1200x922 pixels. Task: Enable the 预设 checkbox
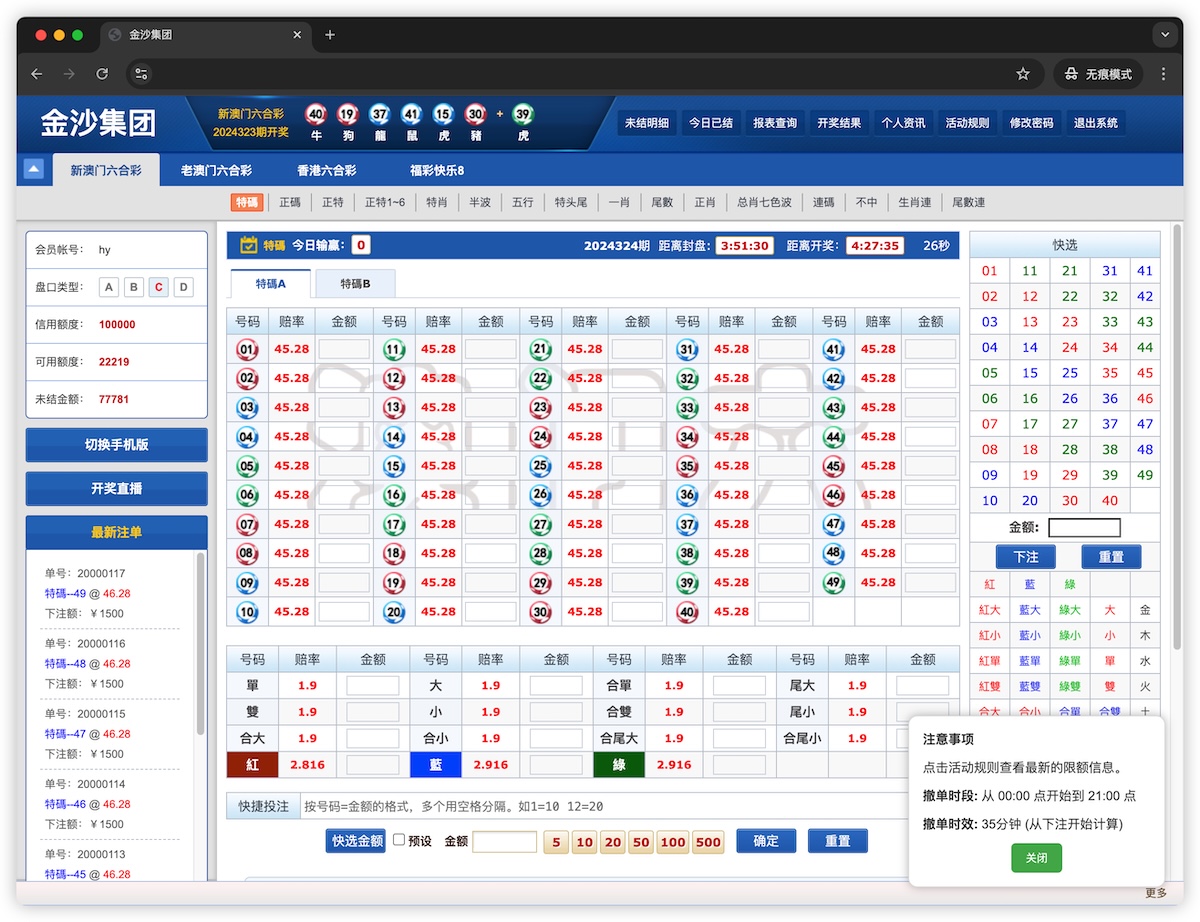(399, 841)
